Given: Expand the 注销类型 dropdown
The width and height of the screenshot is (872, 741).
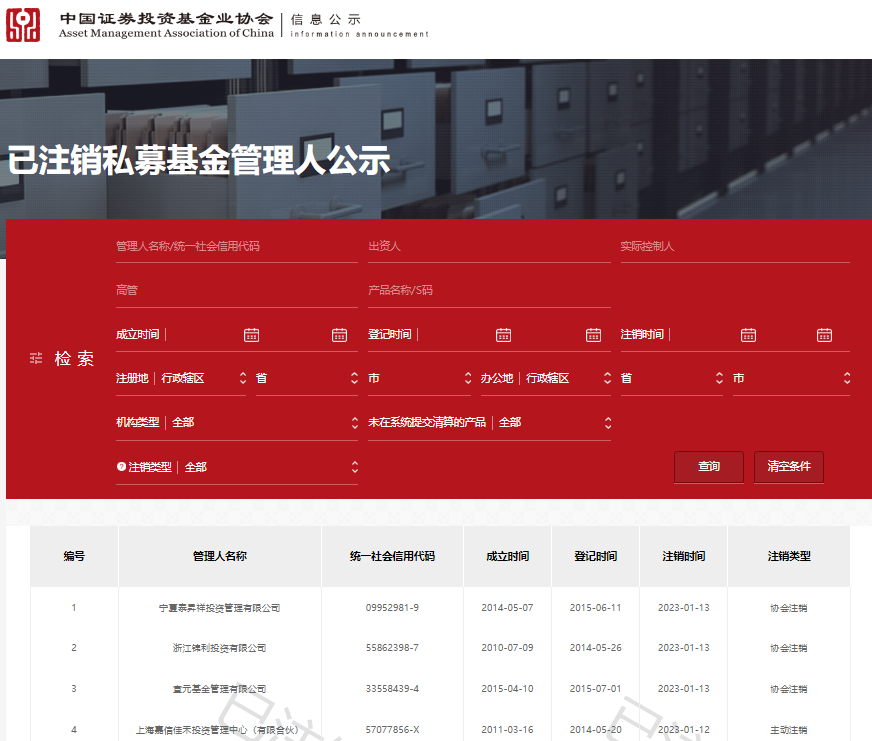Looking at the screenshot, I should pyautogui.click(x=355, y=466).
